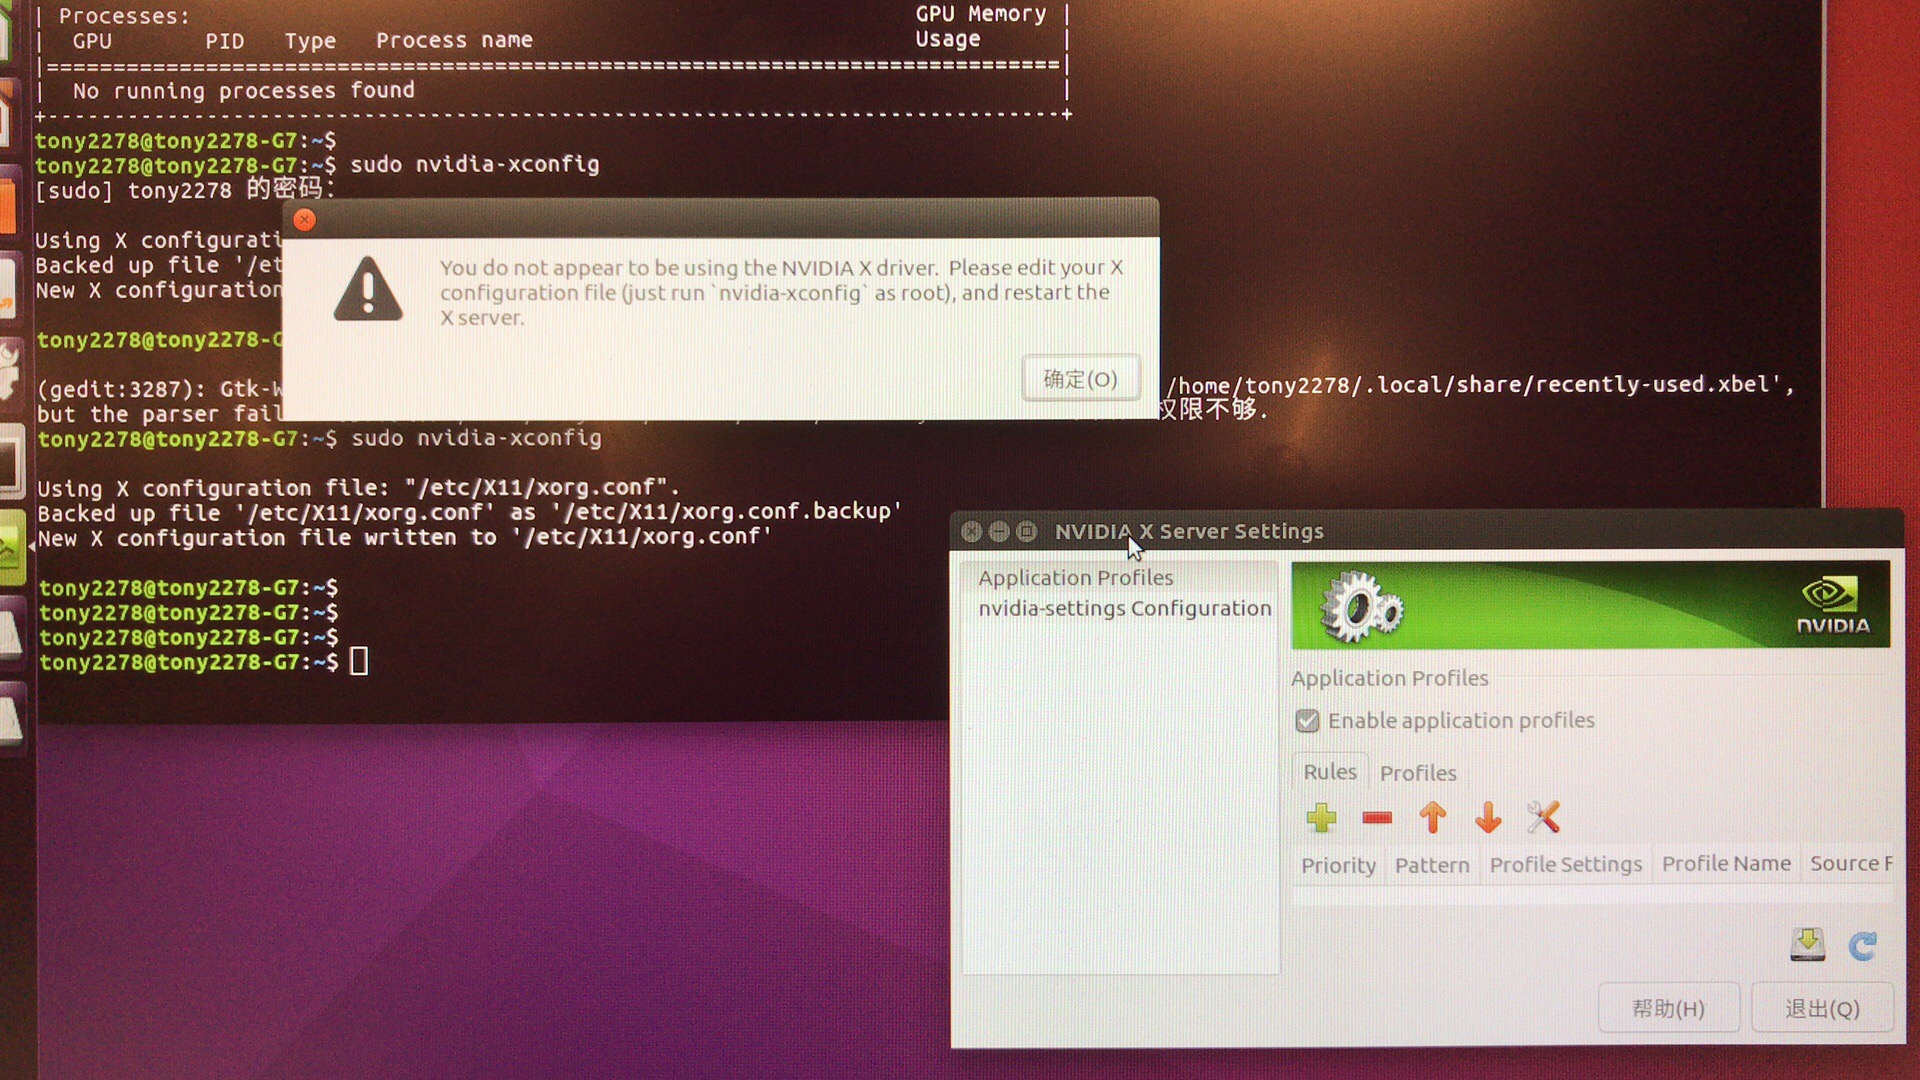Click the terminal prompt with the cursor block

(x=203, y=662)
